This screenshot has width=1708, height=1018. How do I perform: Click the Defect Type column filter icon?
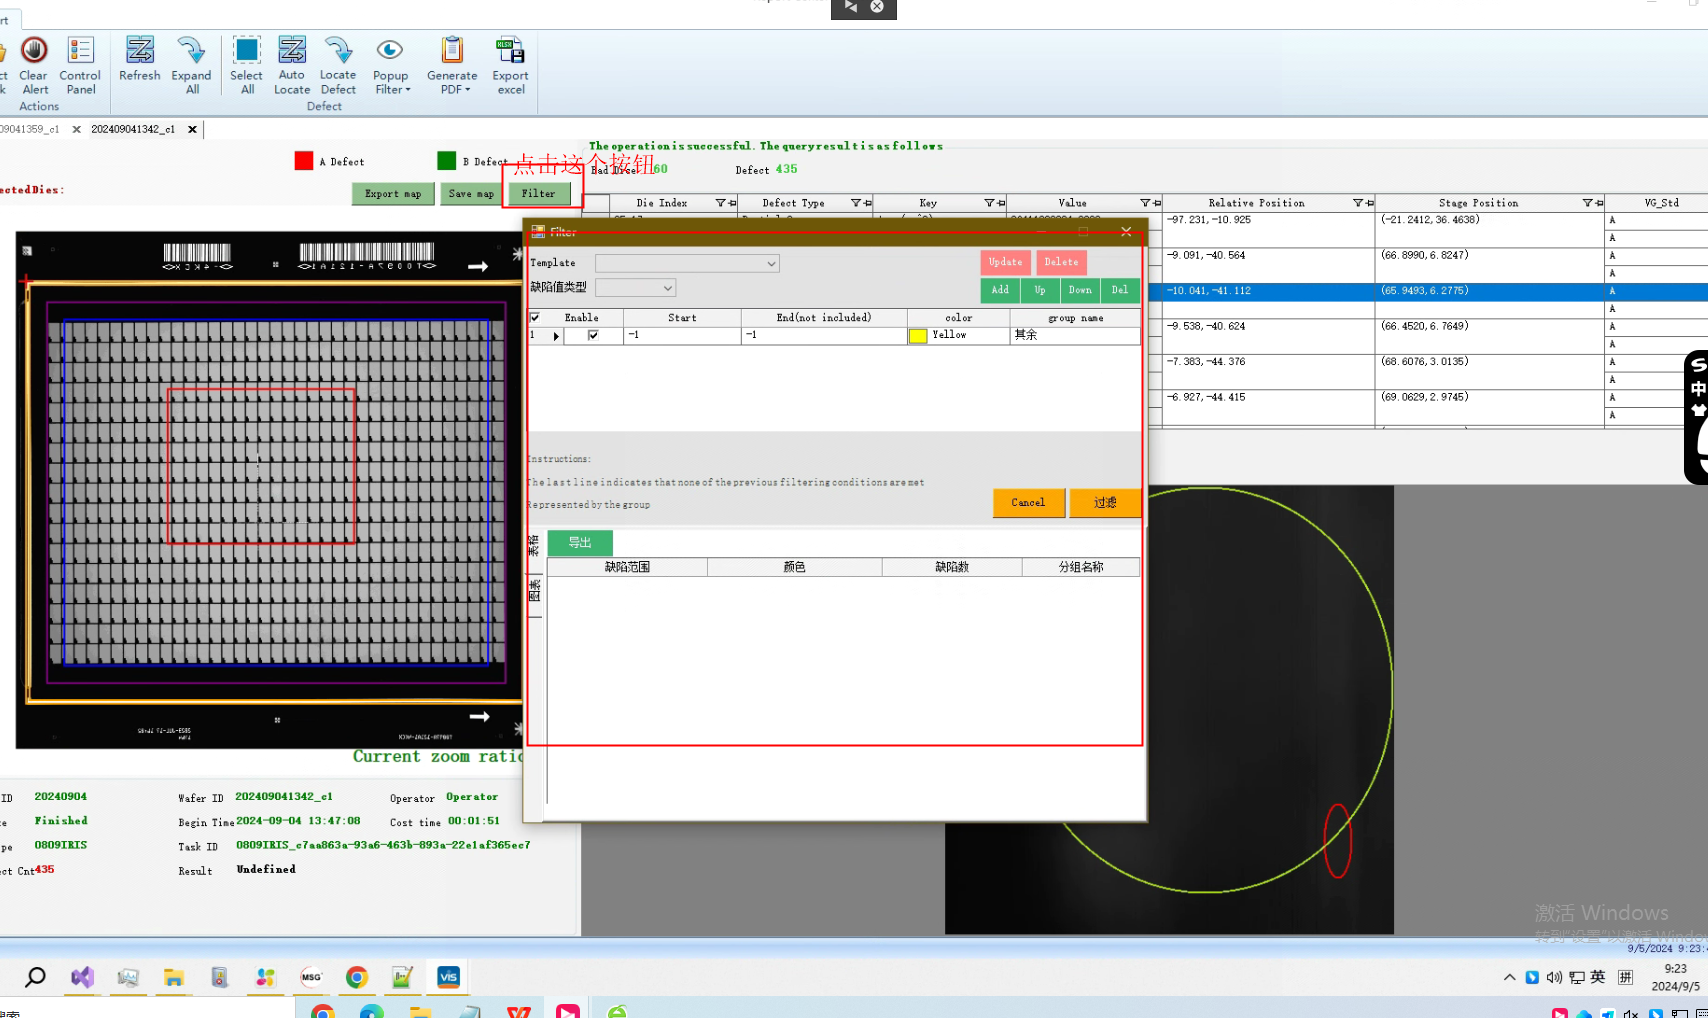(x=856, y=203)
